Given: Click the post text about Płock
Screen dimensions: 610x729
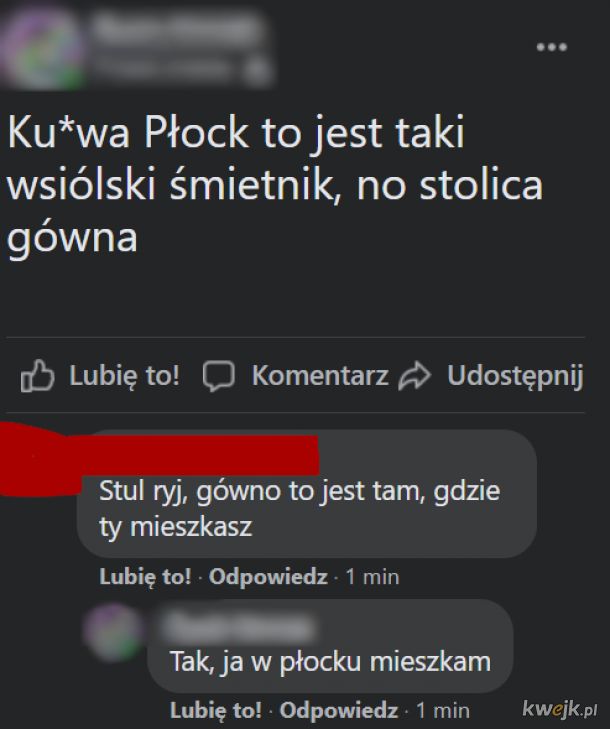Looking at the screenshot, I should (x=275, y=185).
